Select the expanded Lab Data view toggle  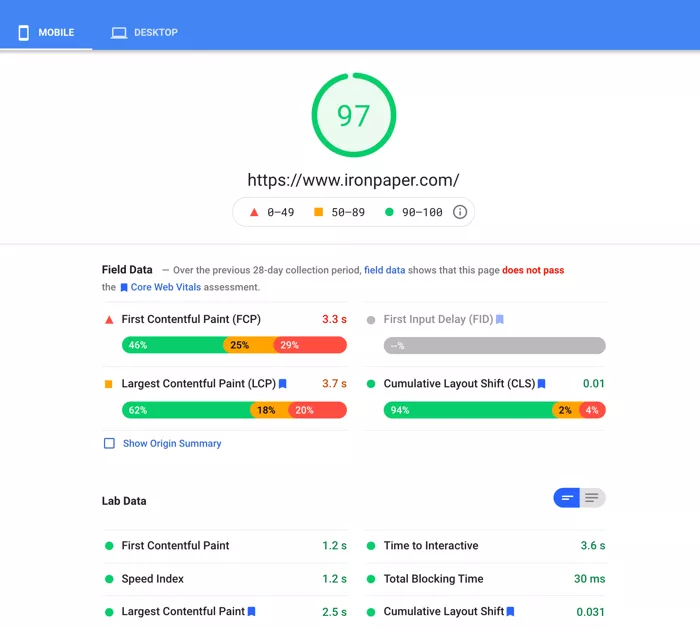592,498
